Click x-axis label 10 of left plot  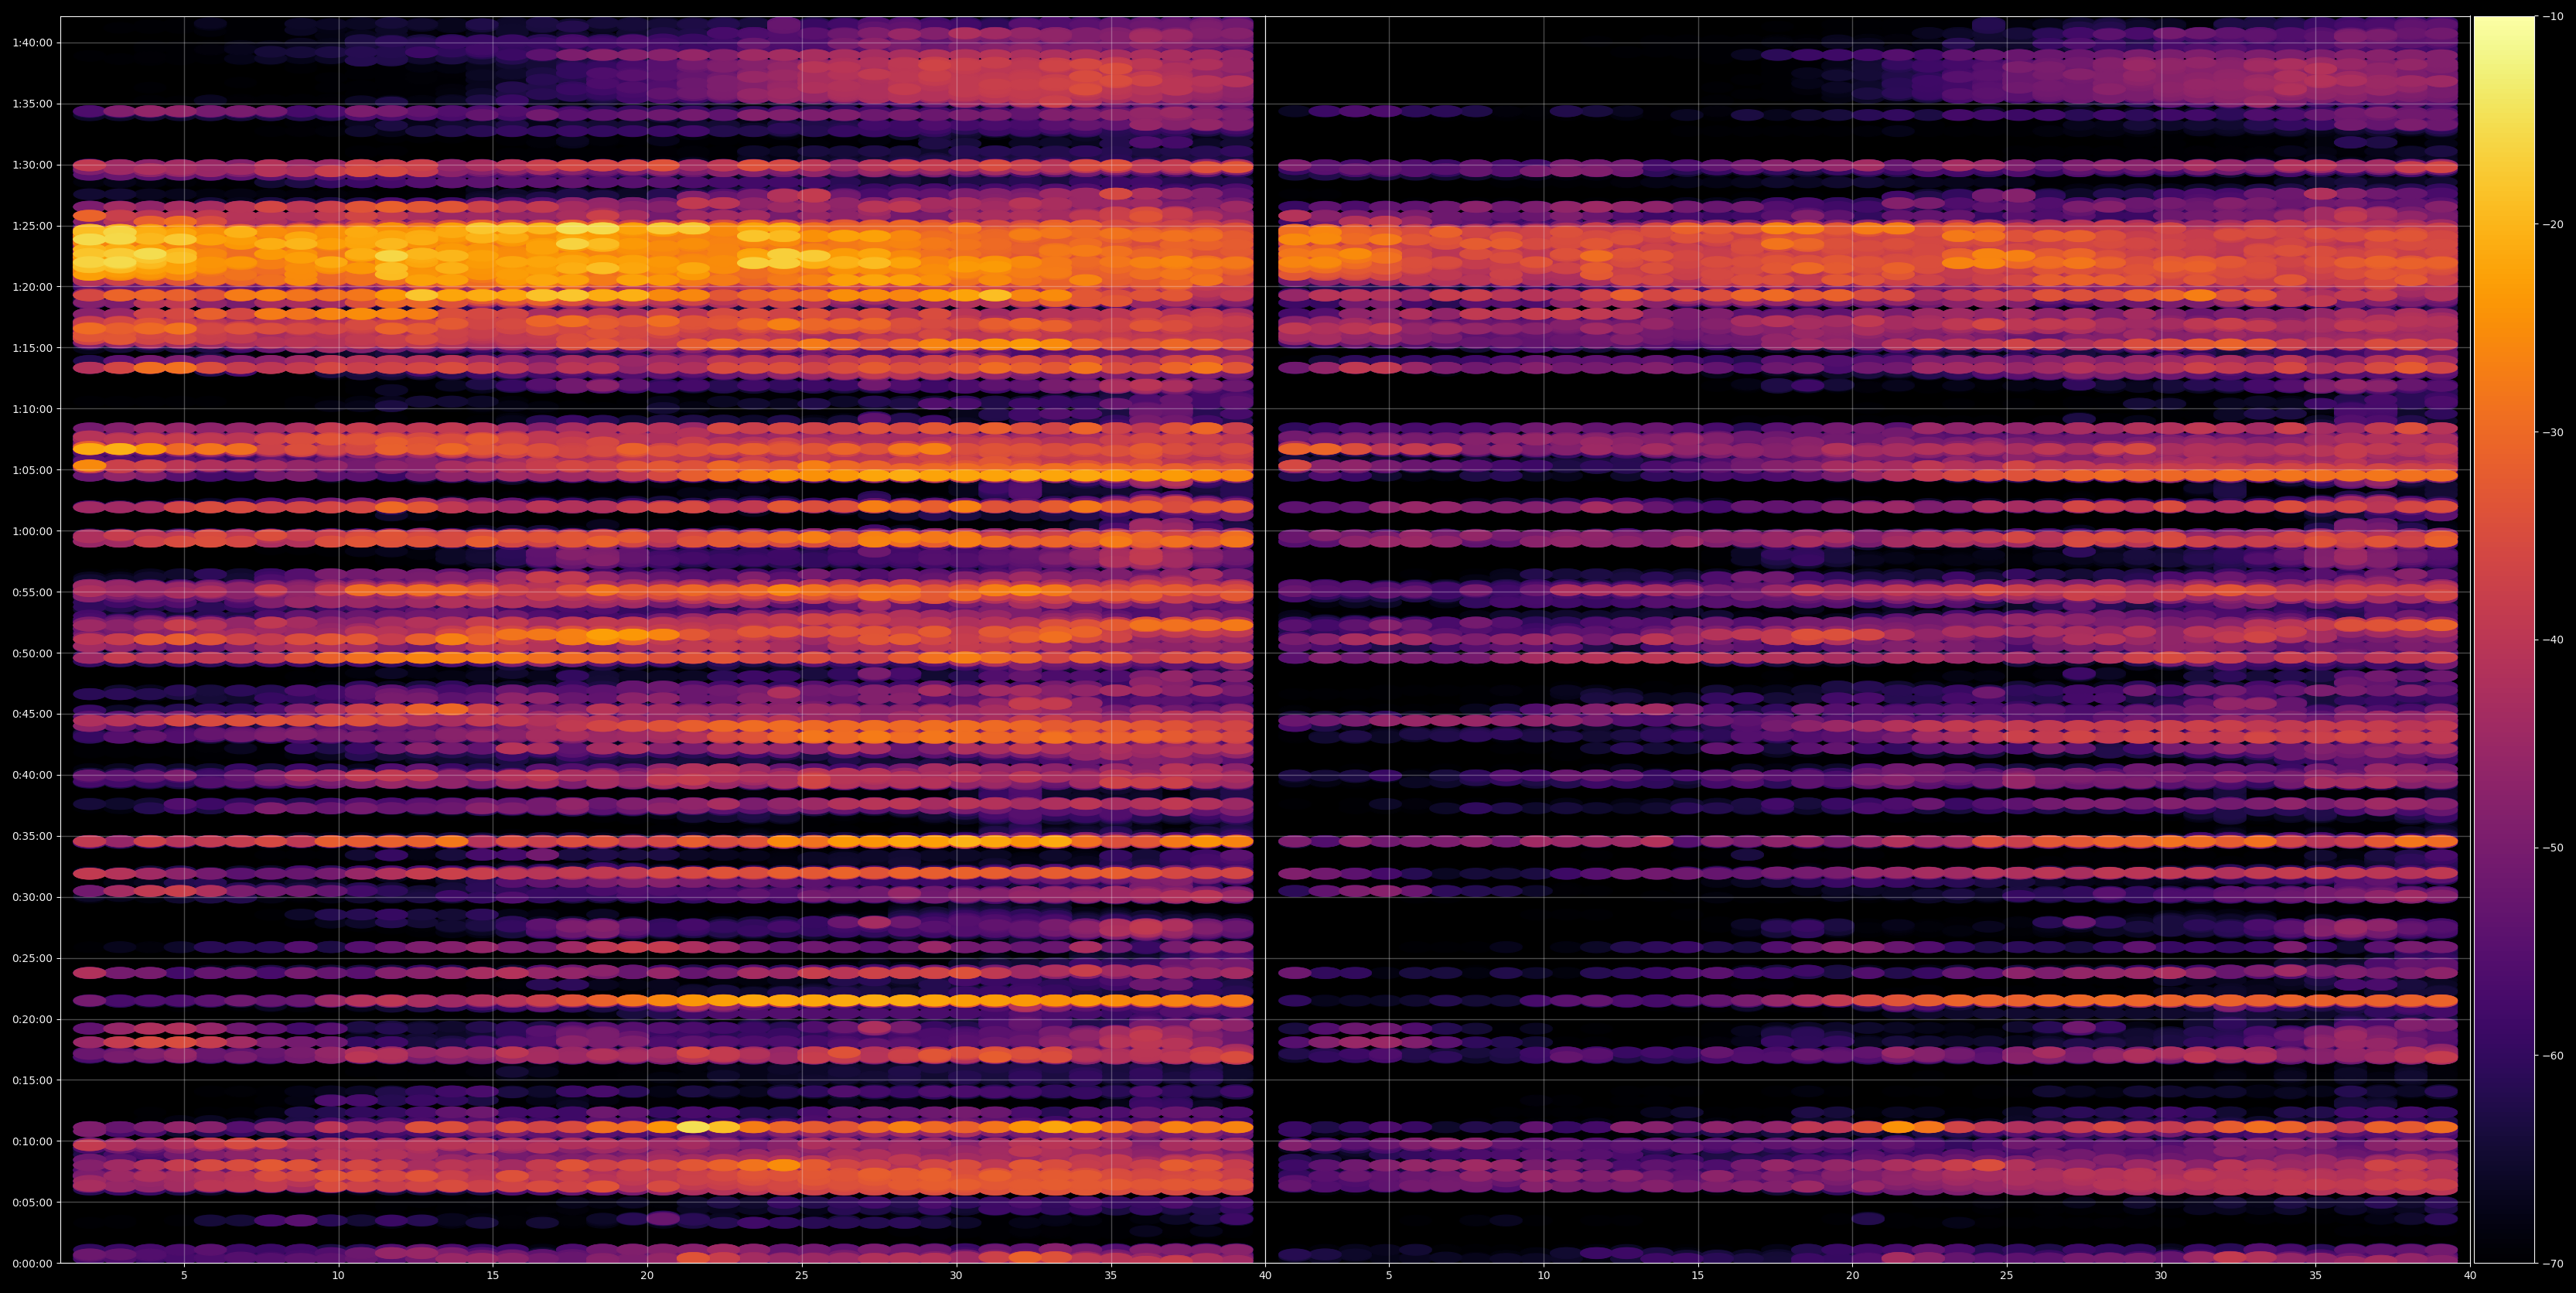(338, 1276)
